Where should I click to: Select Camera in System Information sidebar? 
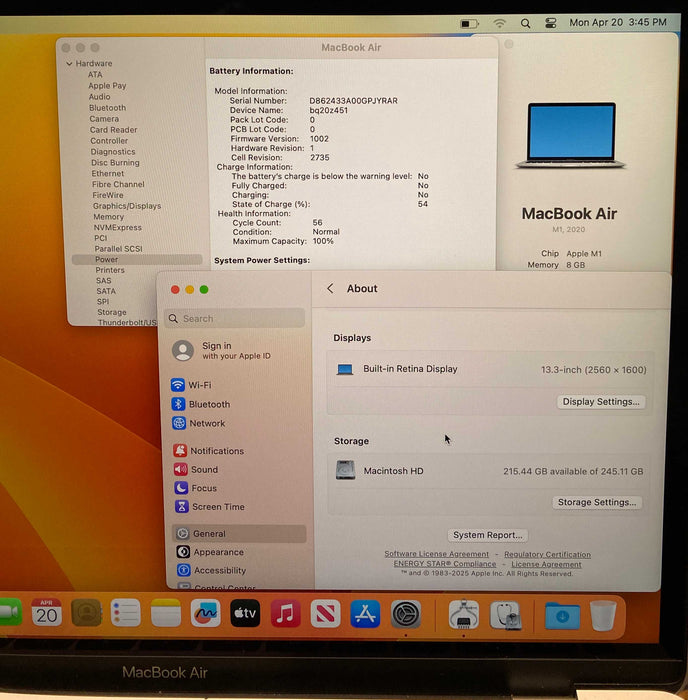[104, 119]
